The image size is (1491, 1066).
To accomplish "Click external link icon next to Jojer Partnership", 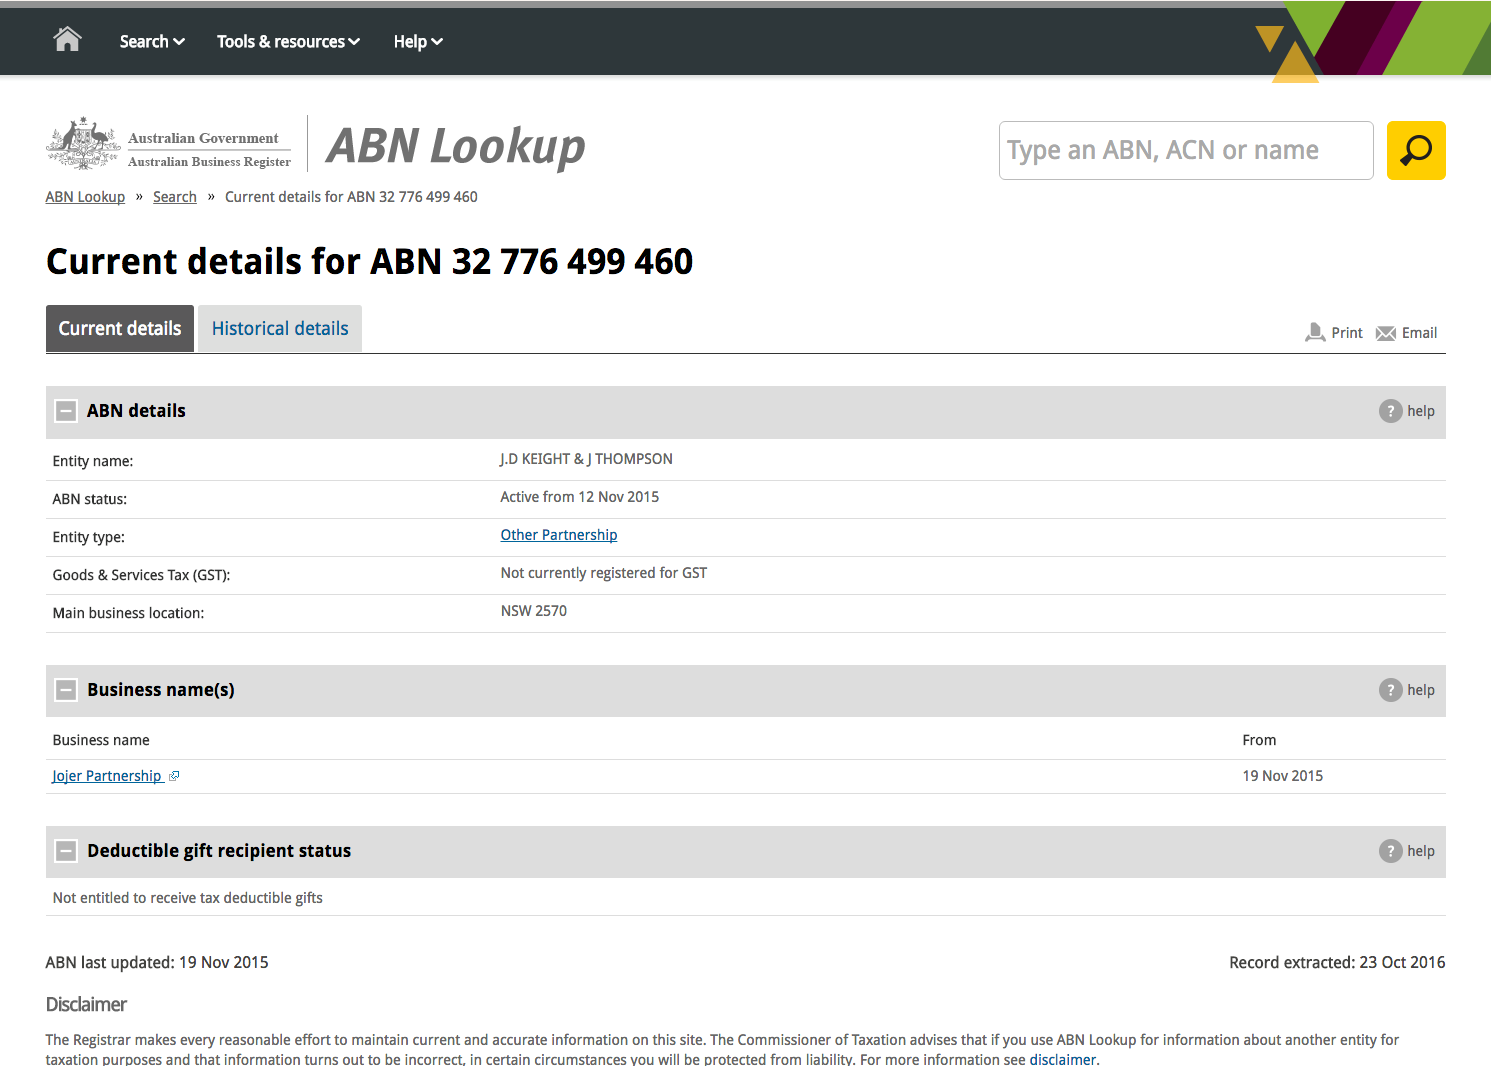I will tap(174, 776).
